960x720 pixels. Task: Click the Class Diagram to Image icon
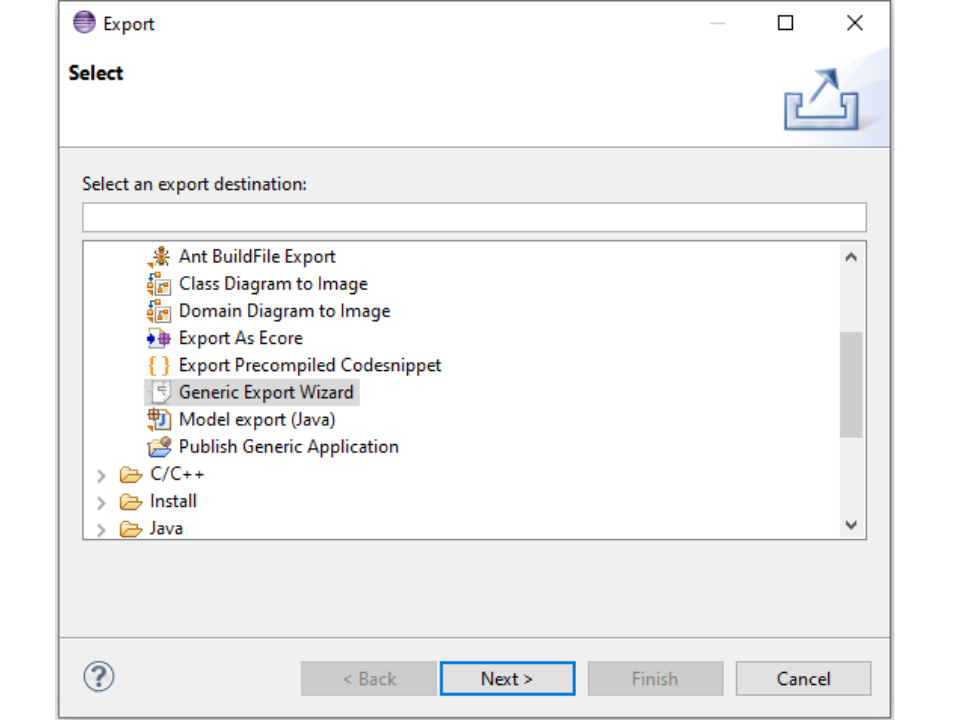[x=159, y=284]
